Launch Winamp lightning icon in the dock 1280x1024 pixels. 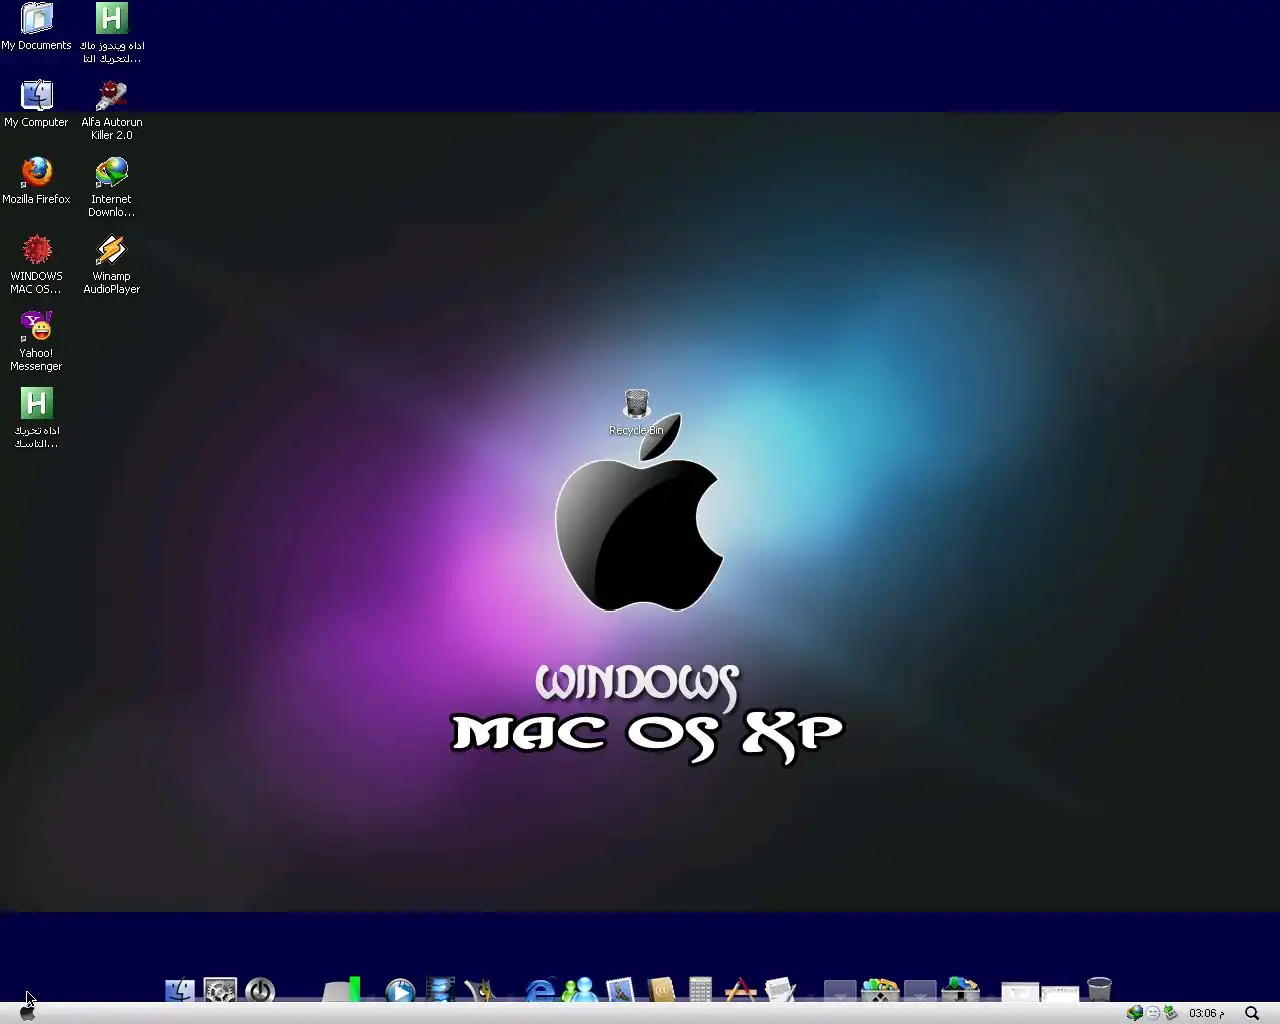[x=480, y=990]
